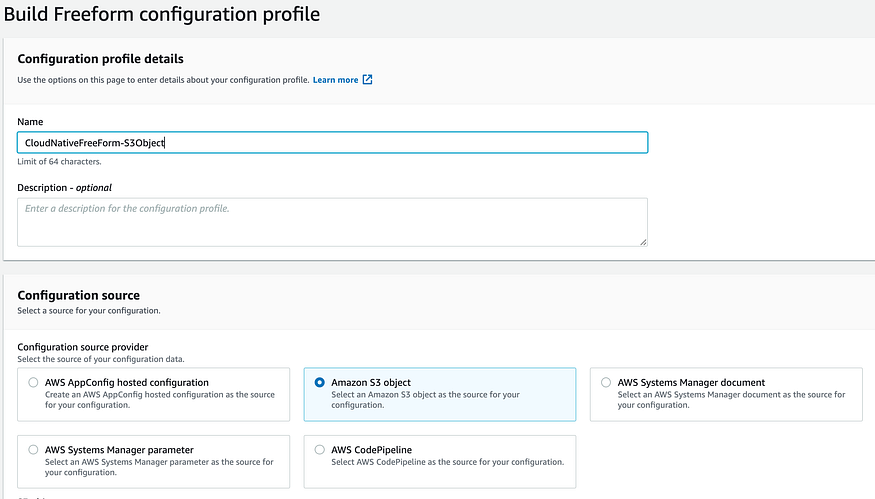The height and width of the screenshot is (499, 875).
Task: Click the Learn more link
Action: coord(335,80)
